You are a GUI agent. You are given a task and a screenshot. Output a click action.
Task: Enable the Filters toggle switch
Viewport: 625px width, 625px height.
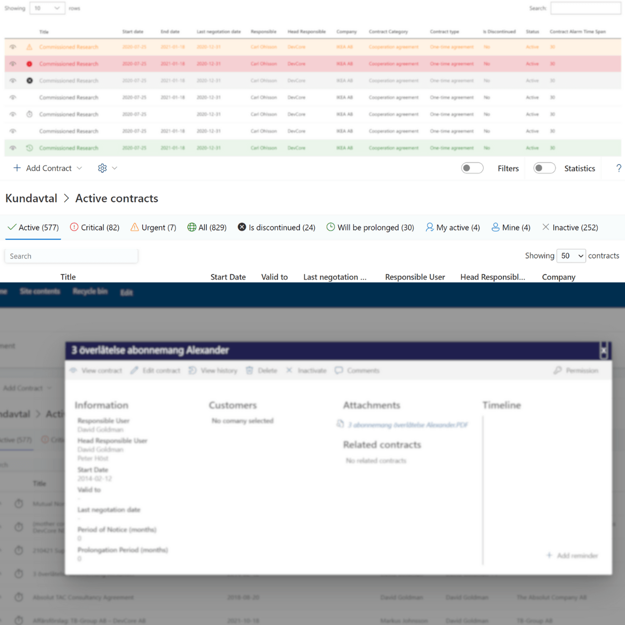(x=472, y=168)
